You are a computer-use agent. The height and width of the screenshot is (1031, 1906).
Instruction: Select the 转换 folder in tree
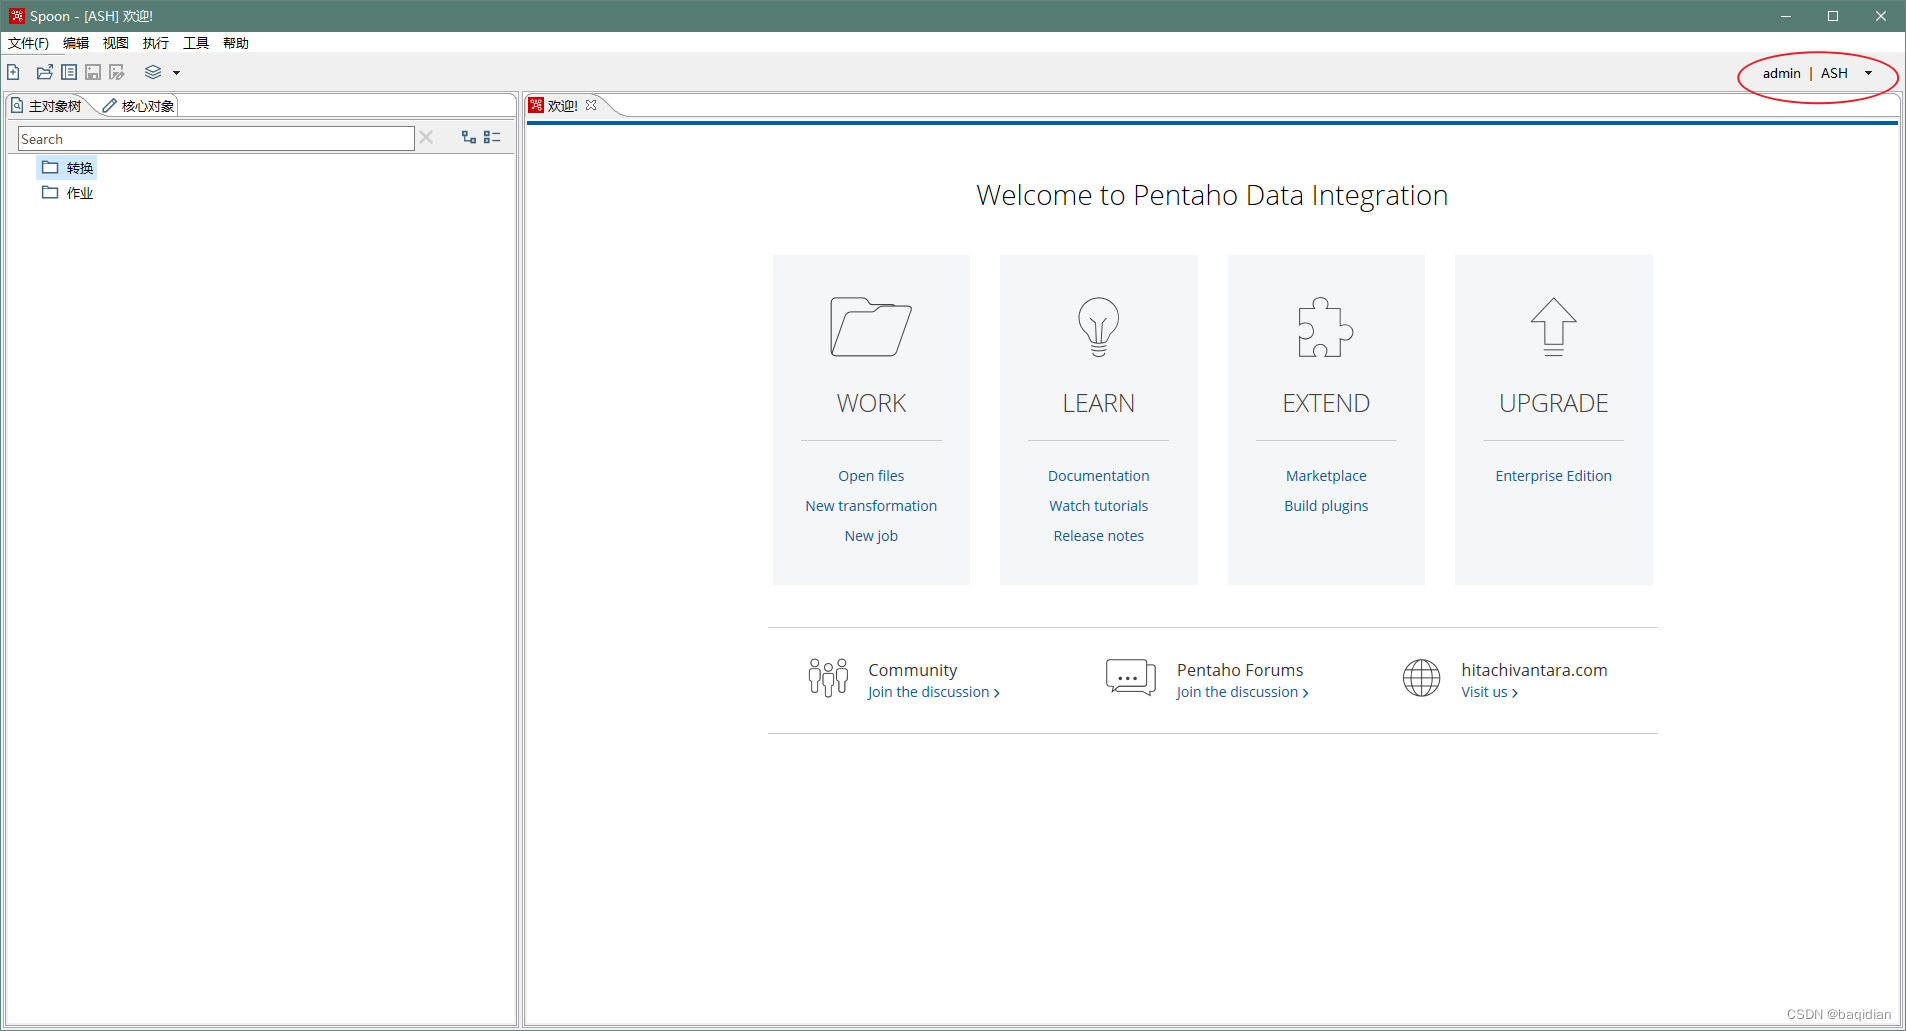click(68, 168)
